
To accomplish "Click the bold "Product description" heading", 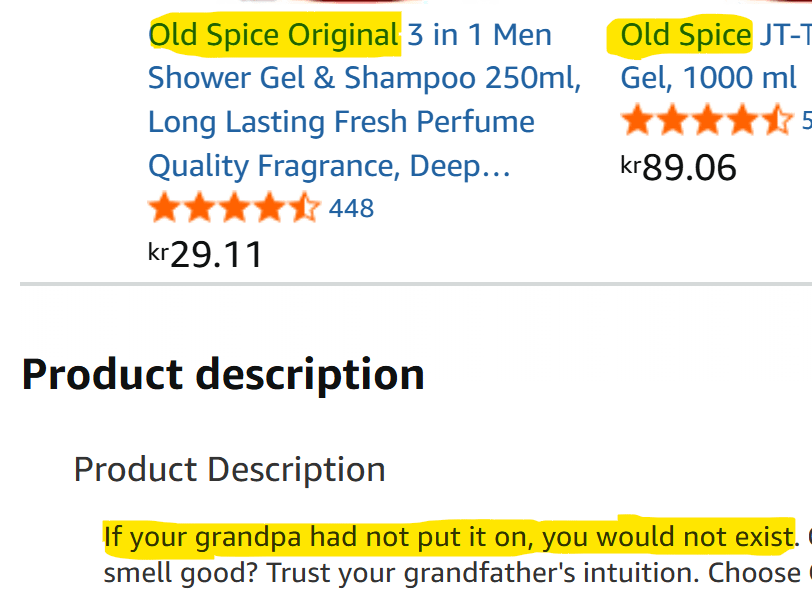I will [223, 375].
